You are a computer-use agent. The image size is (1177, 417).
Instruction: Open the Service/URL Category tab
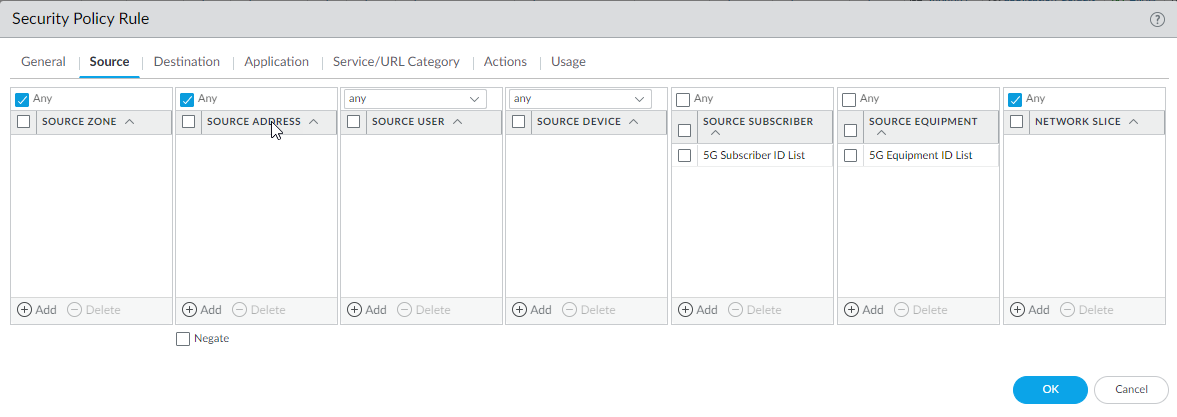click(x=396, y=62)
